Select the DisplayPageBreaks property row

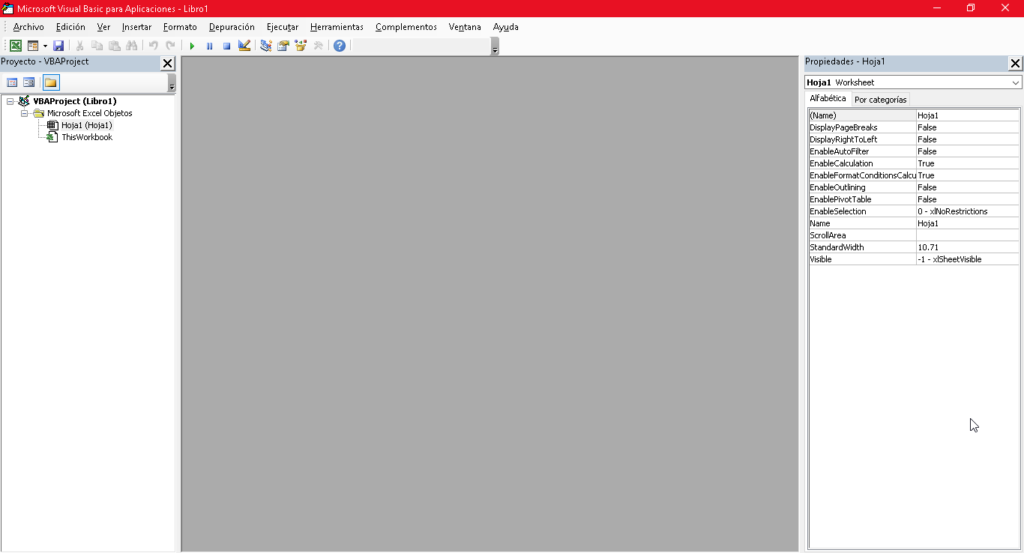[914, 127]
